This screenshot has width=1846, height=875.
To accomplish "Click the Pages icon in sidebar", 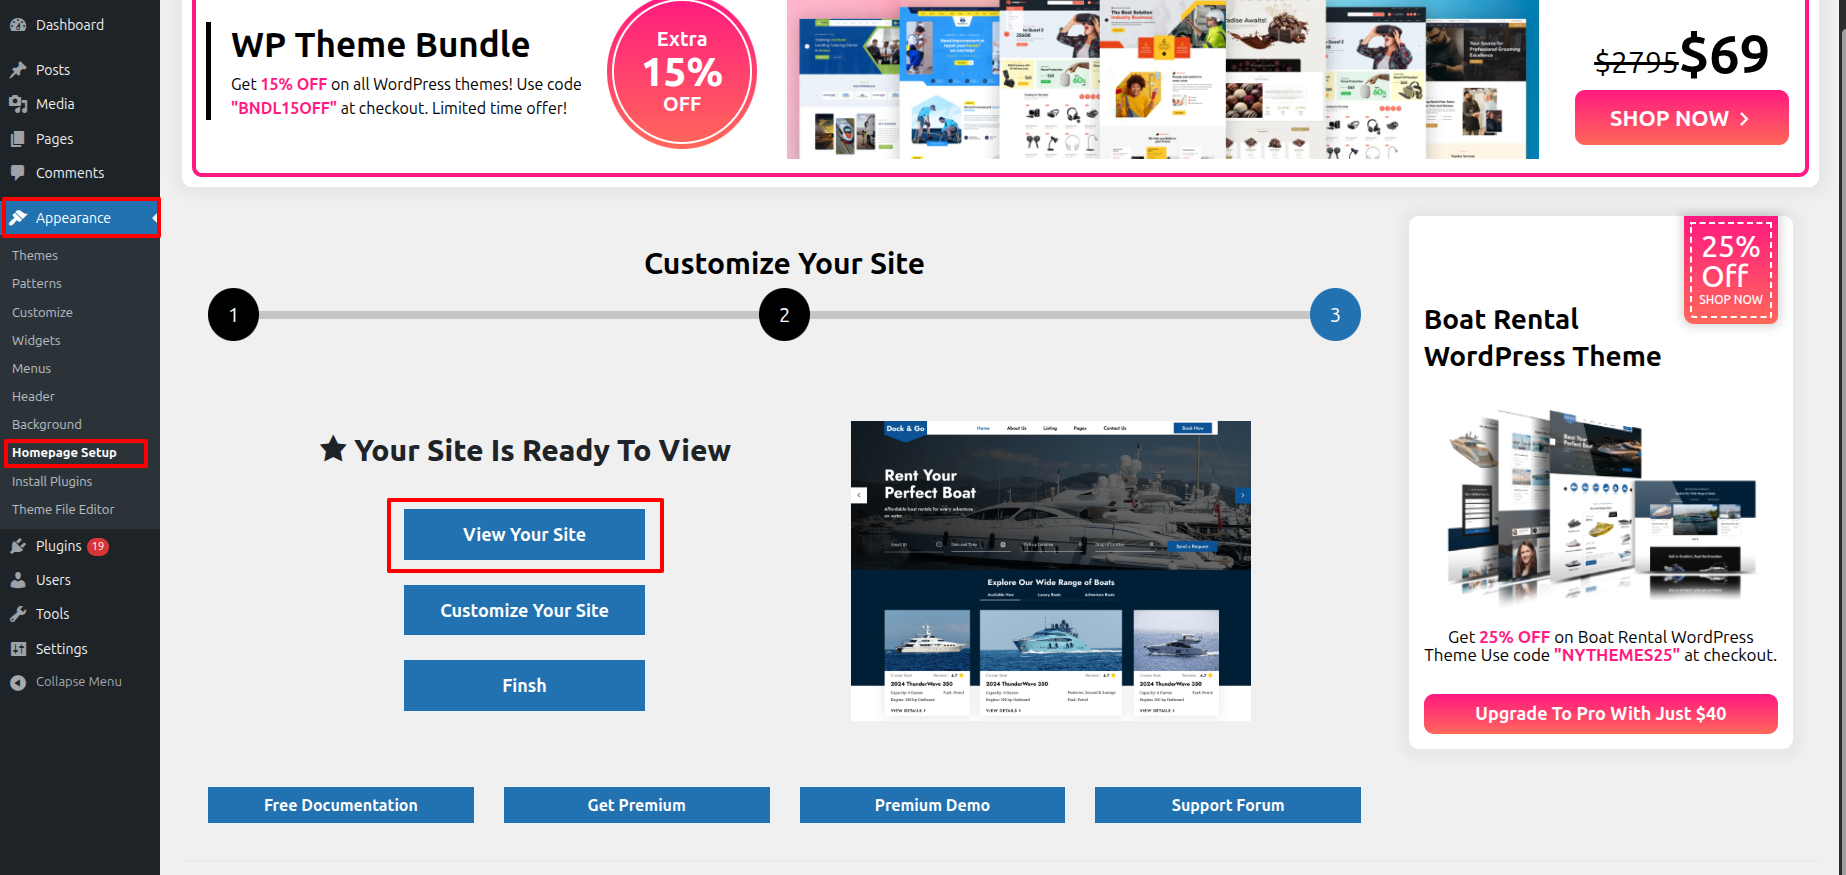I will (18, 139).
